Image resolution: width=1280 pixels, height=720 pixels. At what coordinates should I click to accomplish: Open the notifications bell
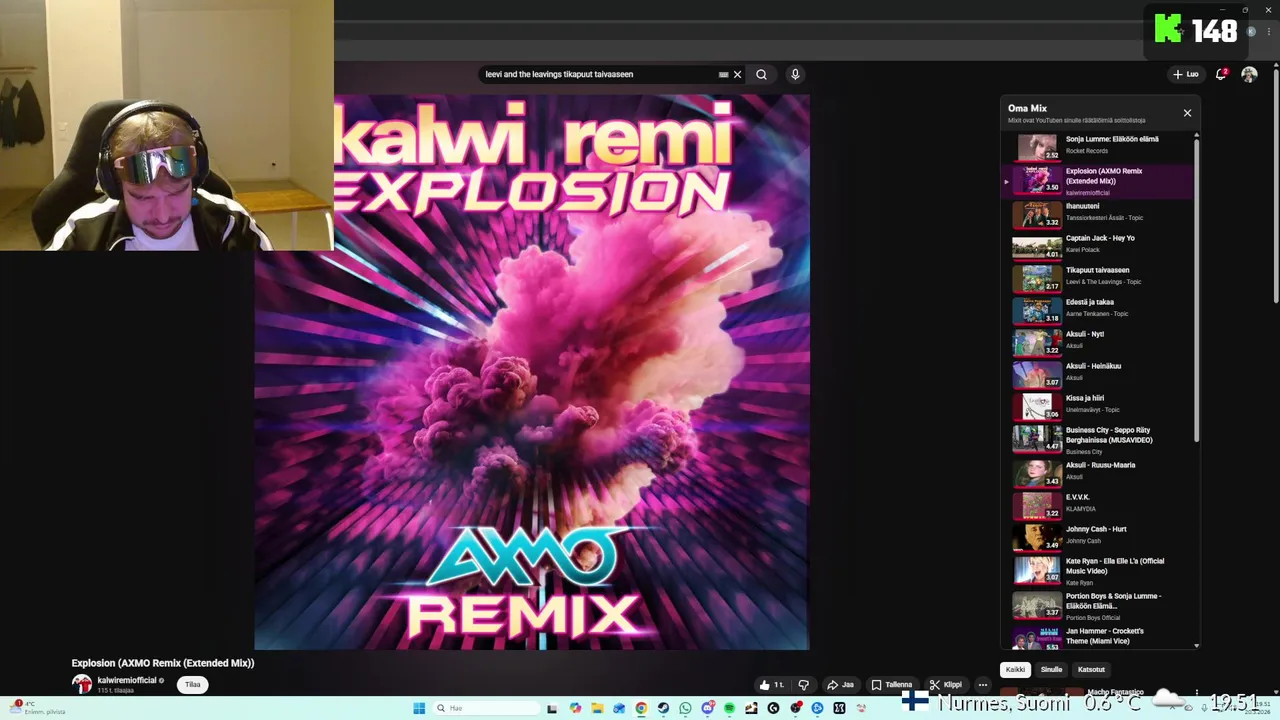click(1221, 74)
